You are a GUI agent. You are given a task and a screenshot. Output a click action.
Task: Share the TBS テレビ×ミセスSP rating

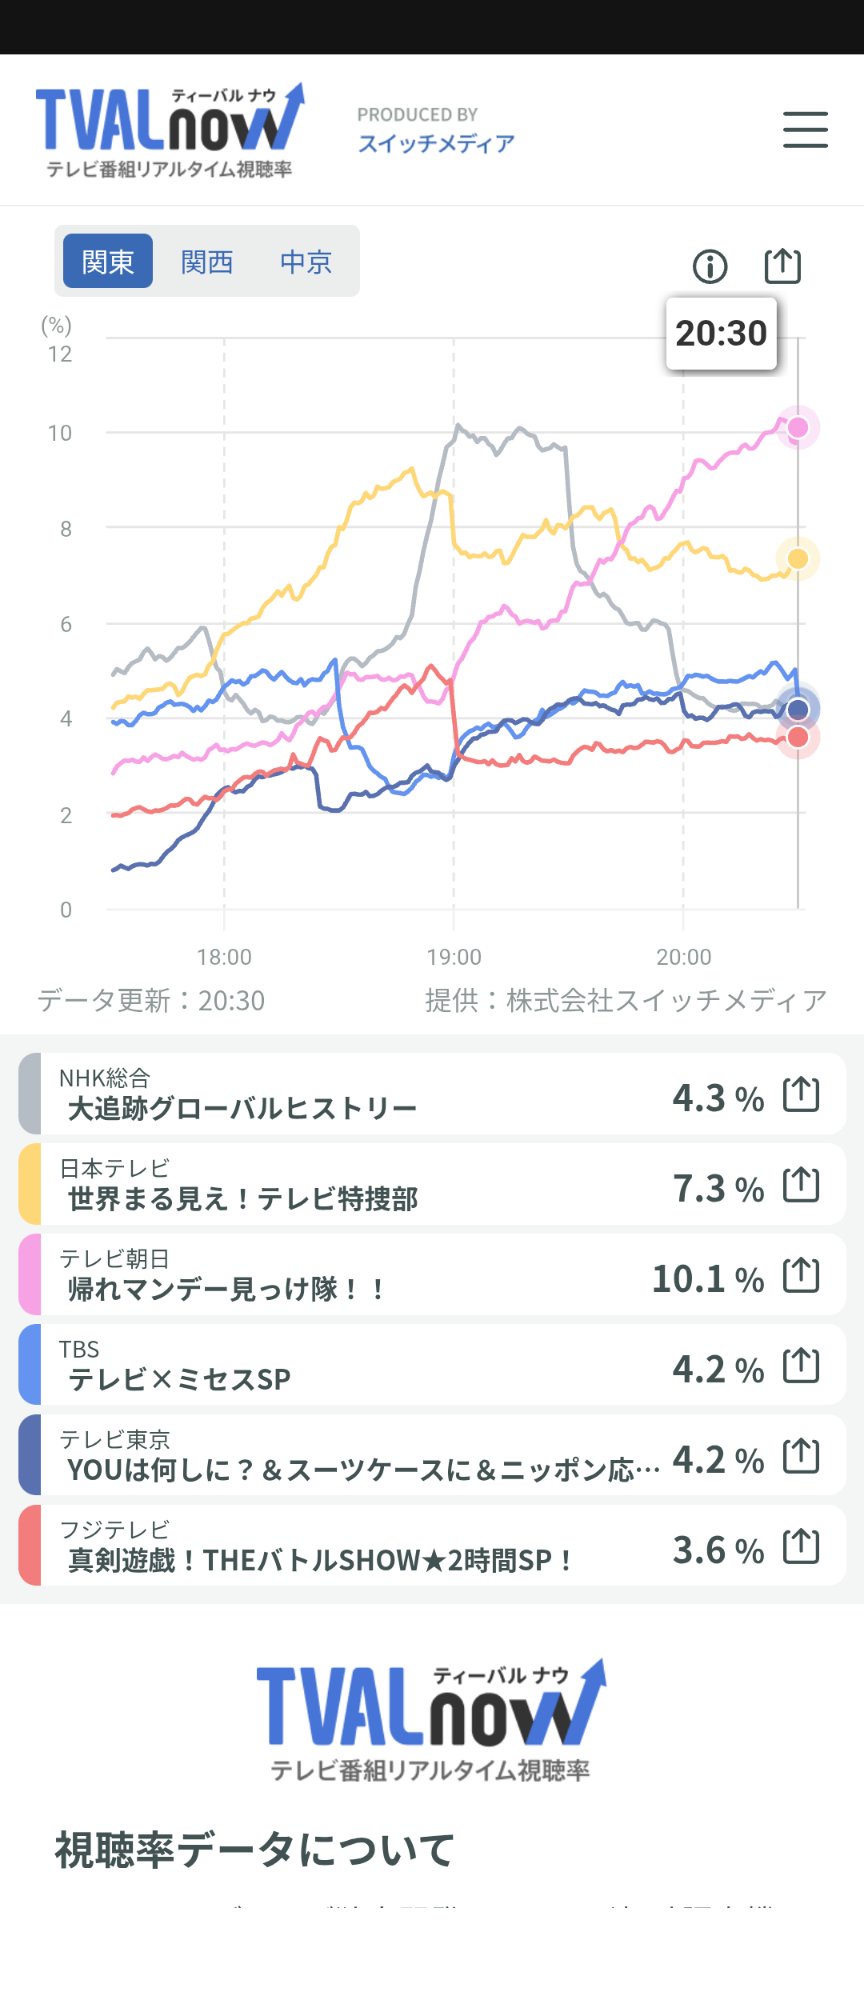(x=801, y=1365)
